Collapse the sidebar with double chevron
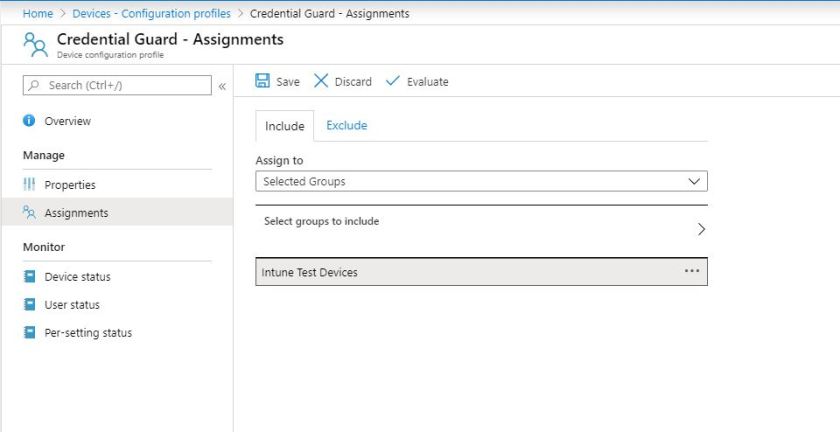This screenshot has width=840, height=432. click(222, 86)
